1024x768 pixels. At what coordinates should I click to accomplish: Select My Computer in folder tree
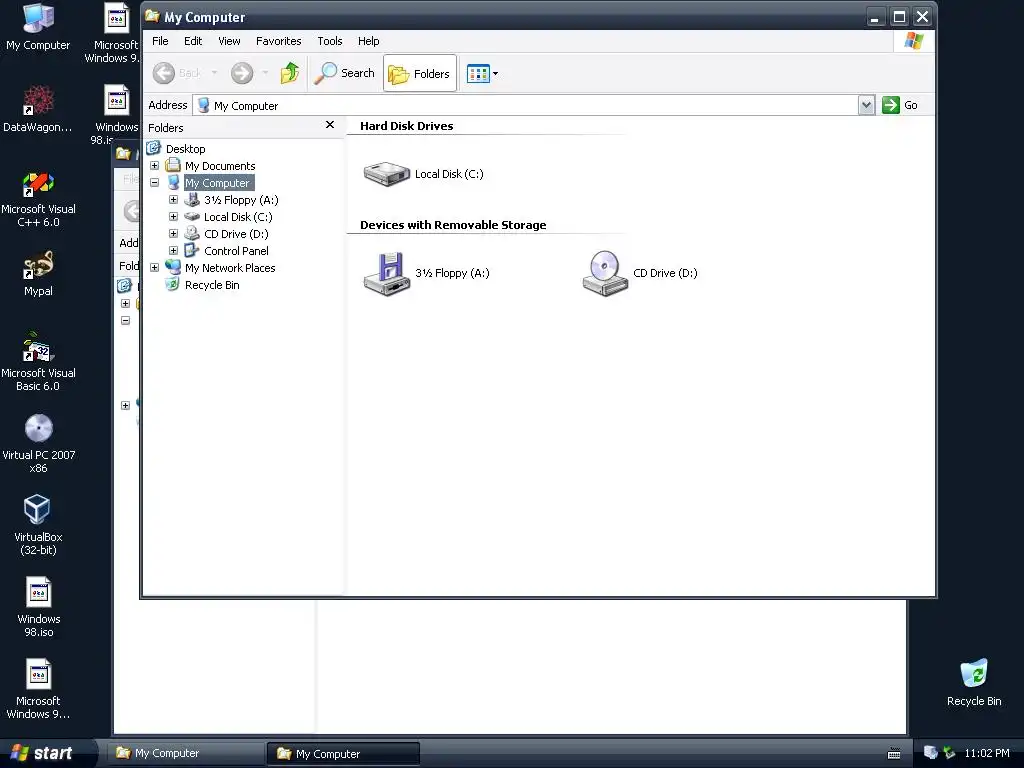pyautogui.click(x=217, y=183)
